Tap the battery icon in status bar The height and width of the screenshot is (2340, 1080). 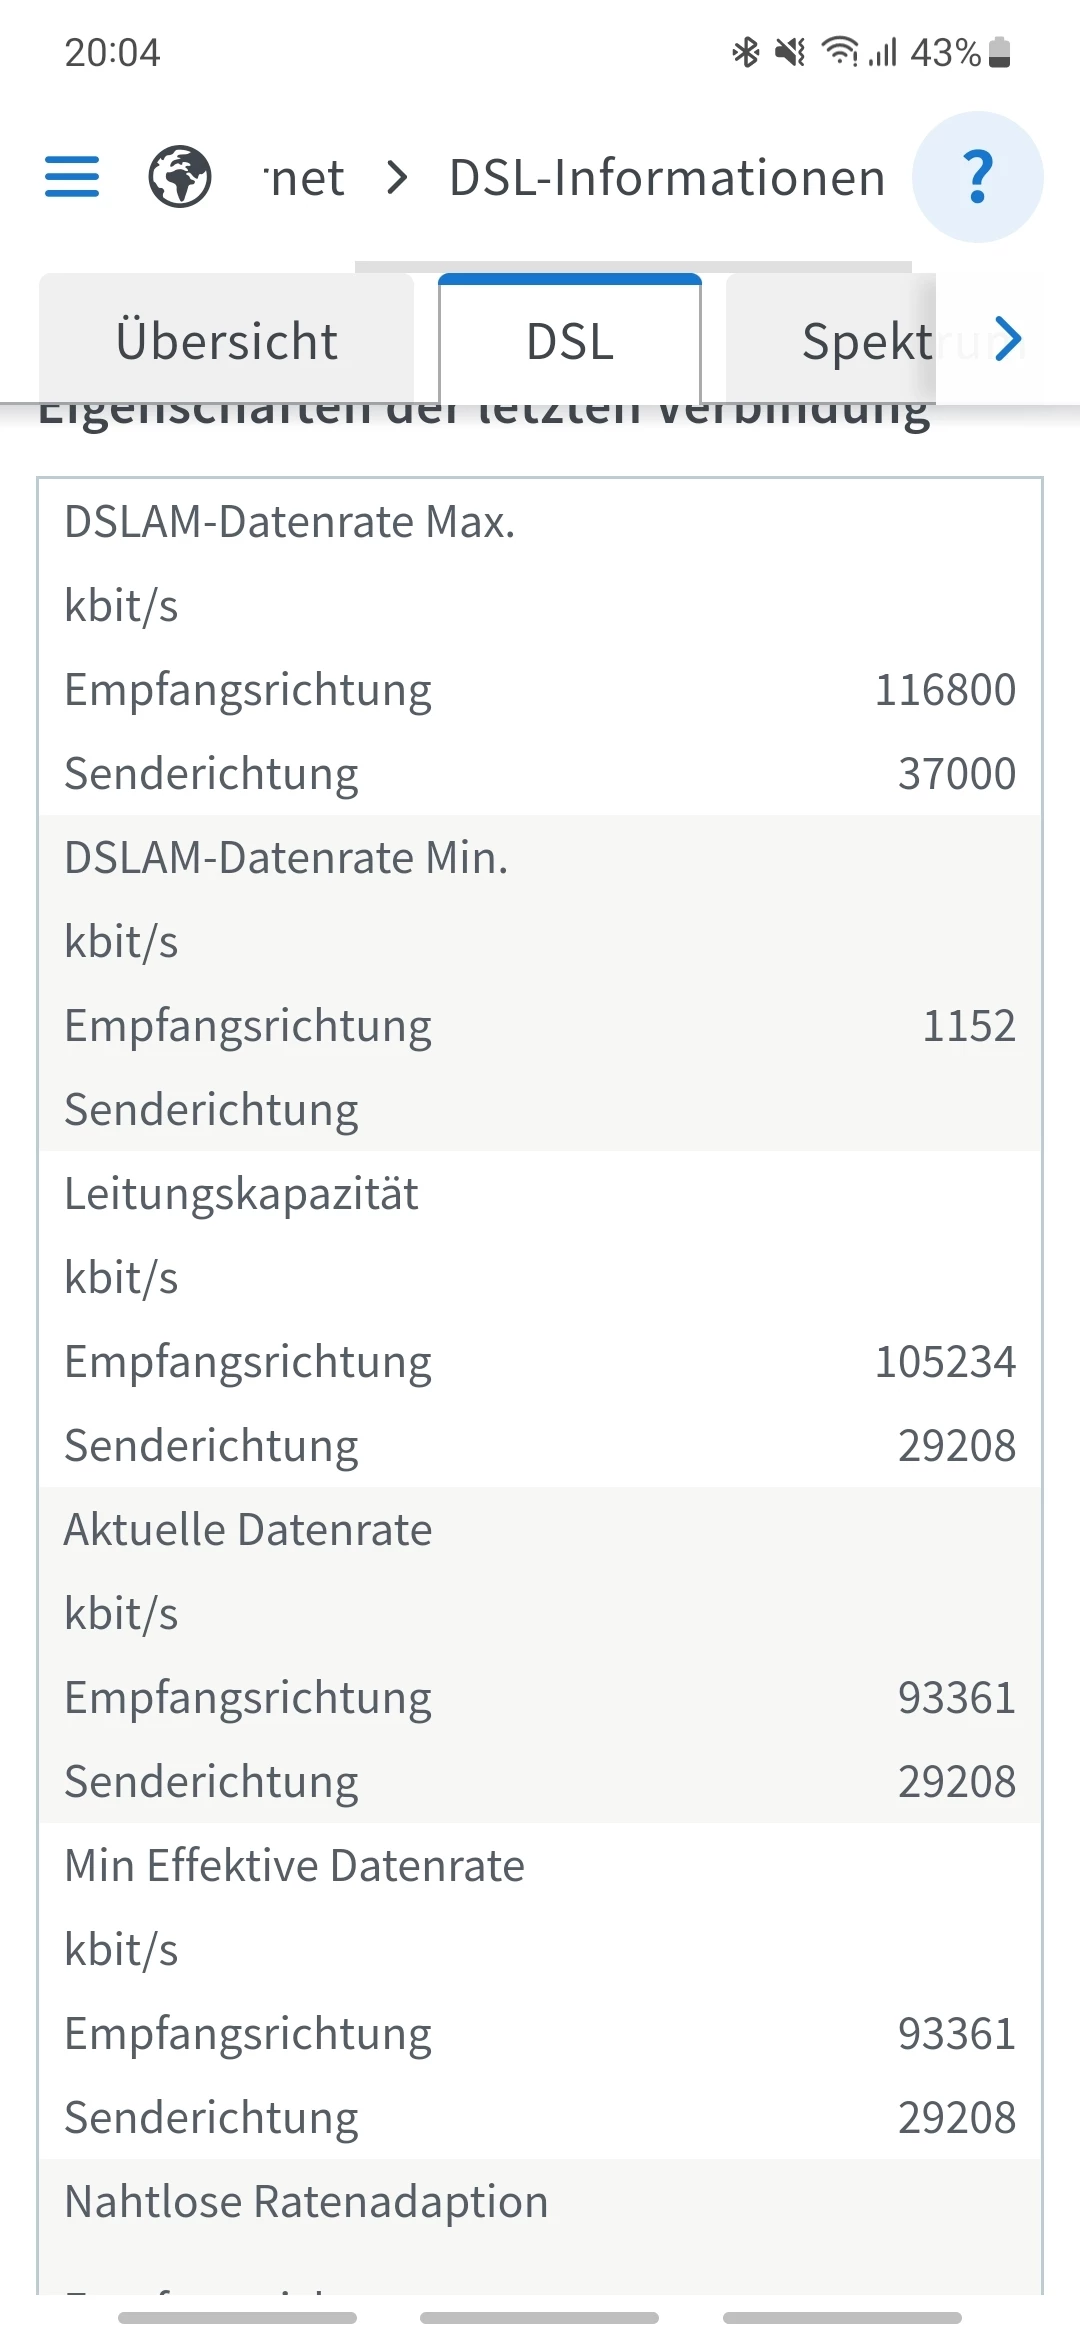[x=999, y=52]
